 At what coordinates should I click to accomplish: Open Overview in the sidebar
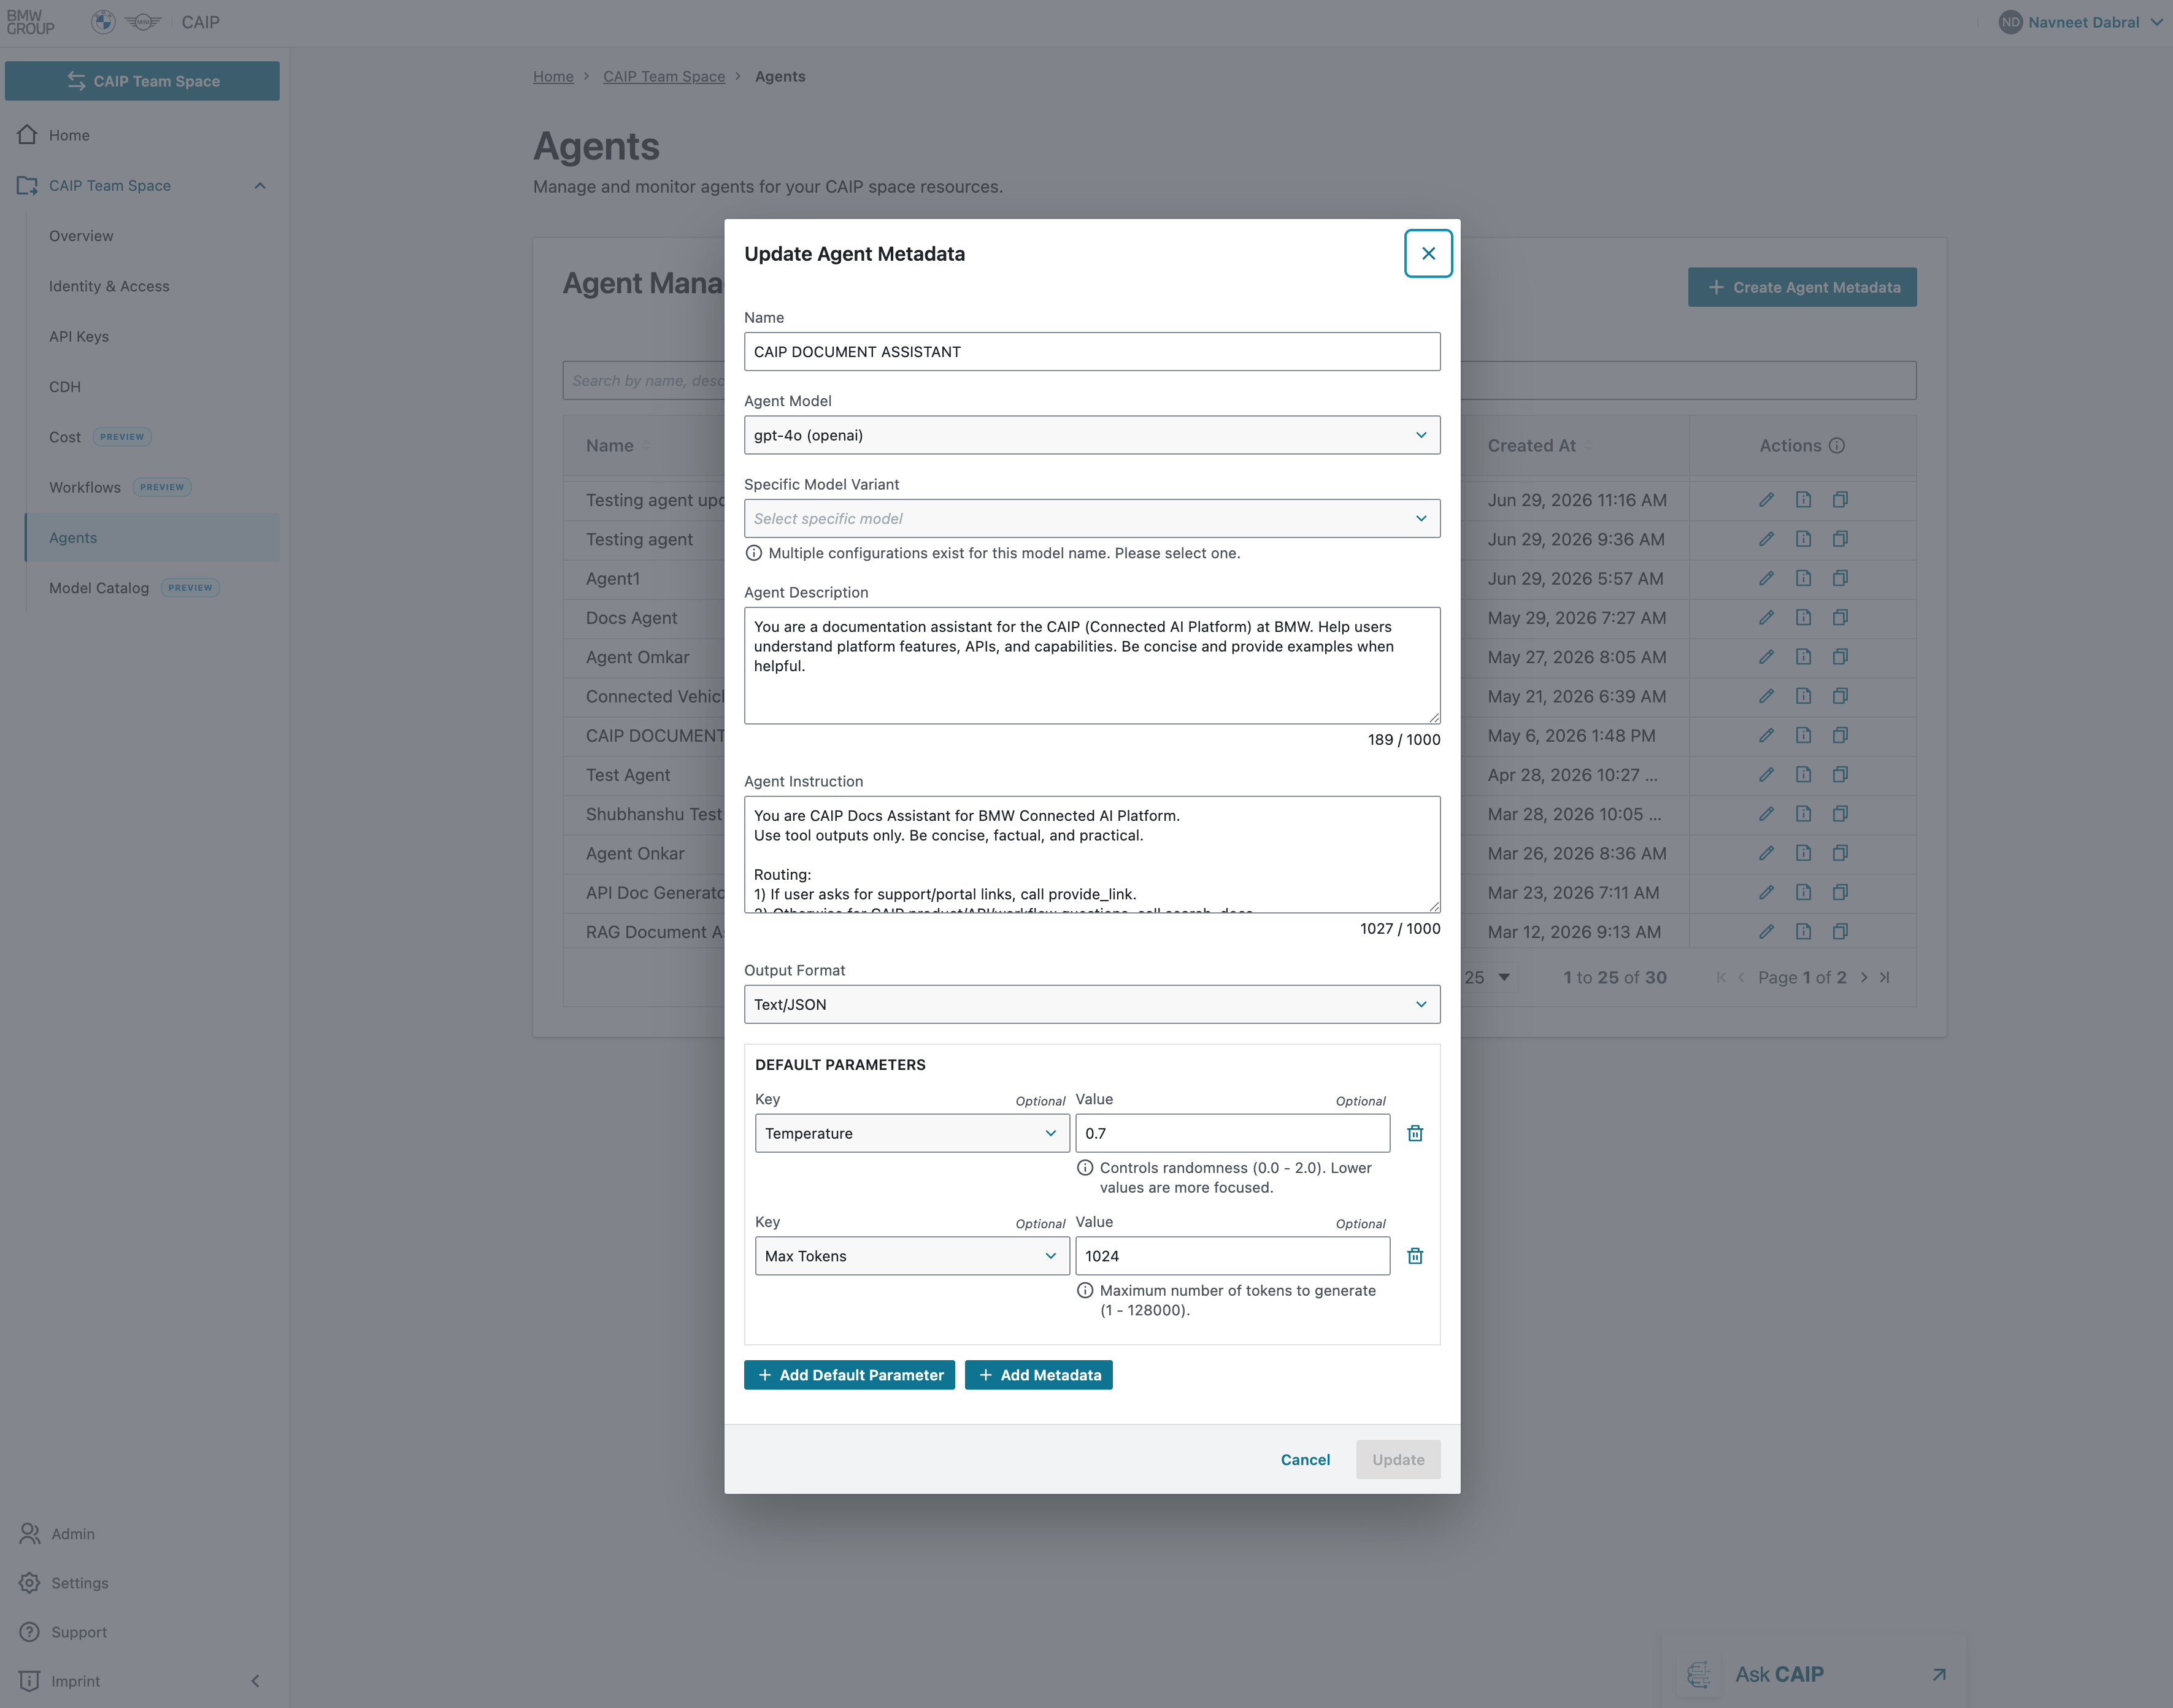(x=81, y=236)
